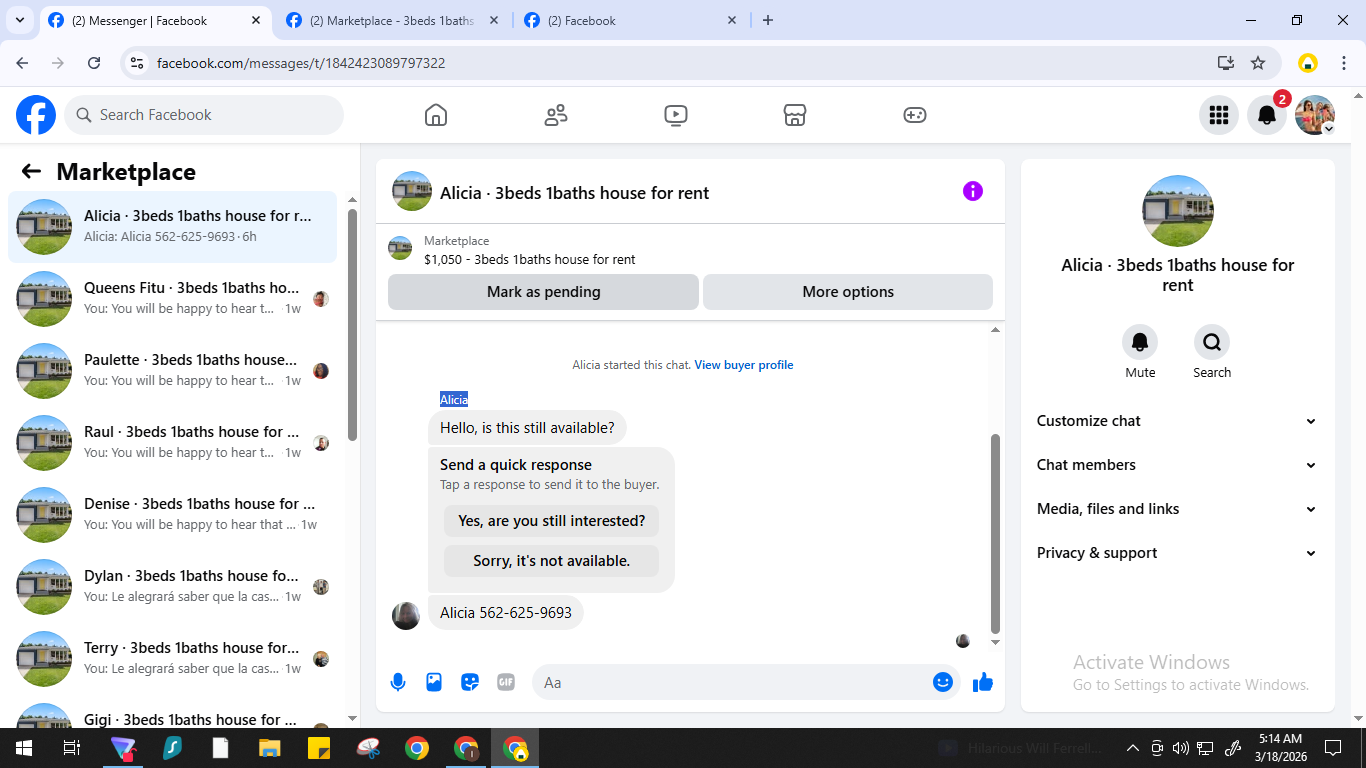
Task: Open the Gaming controller icon
Action: (x=915, y=115)
